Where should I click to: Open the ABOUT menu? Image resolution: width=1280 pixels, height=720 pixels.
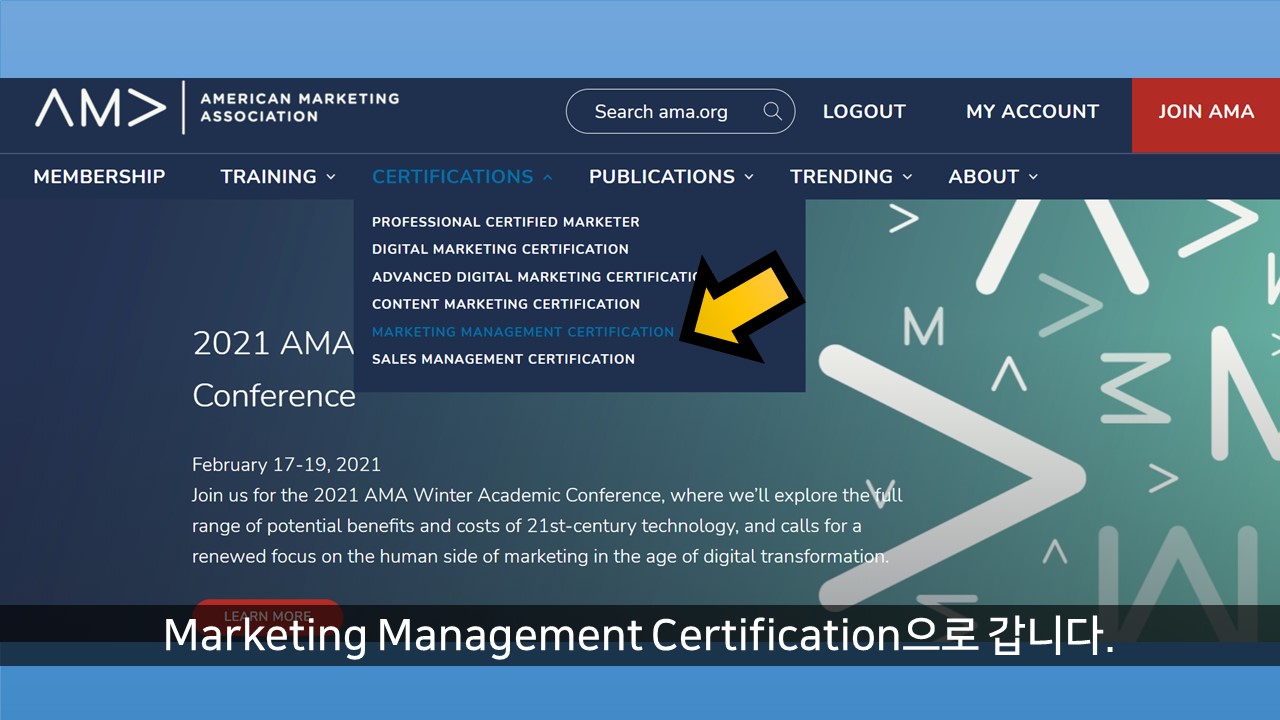point(983,177)
